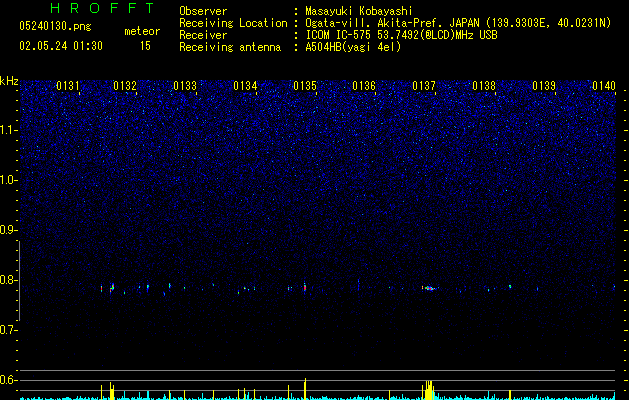Click the meteor echo cluster near 0137
Screen dimensions: 629x400
(x=430, y=288)
